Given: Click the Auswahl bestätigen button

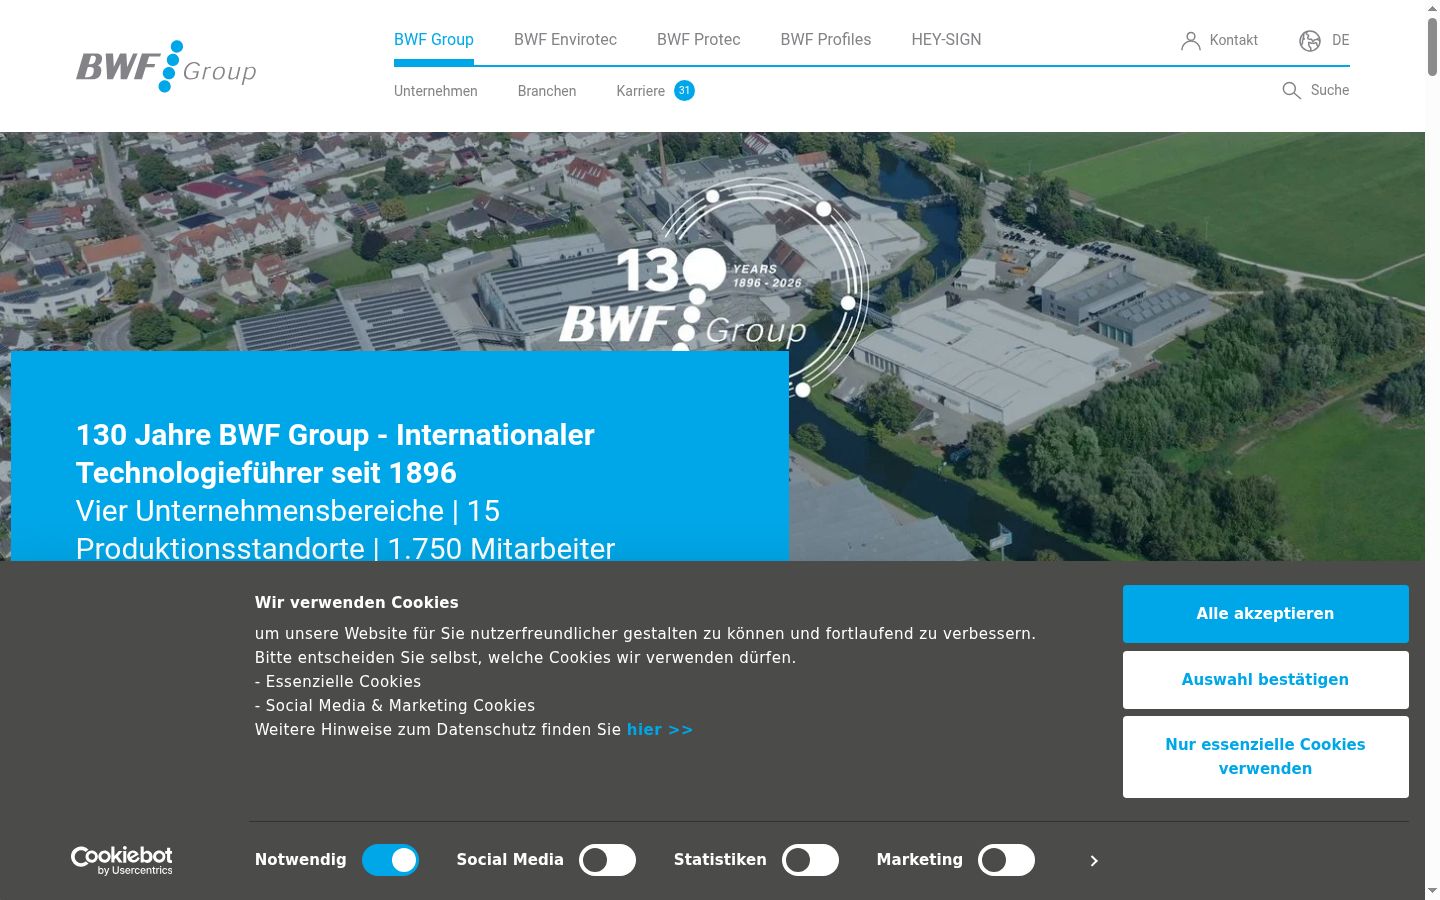Looking at the screenshot, I should click(1265, 680).
